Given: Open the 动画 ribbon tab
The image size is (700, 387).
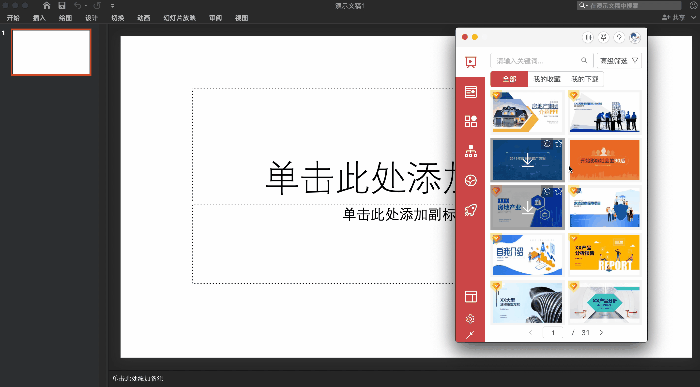Looking at the screenshot, I should pos(143,18).
